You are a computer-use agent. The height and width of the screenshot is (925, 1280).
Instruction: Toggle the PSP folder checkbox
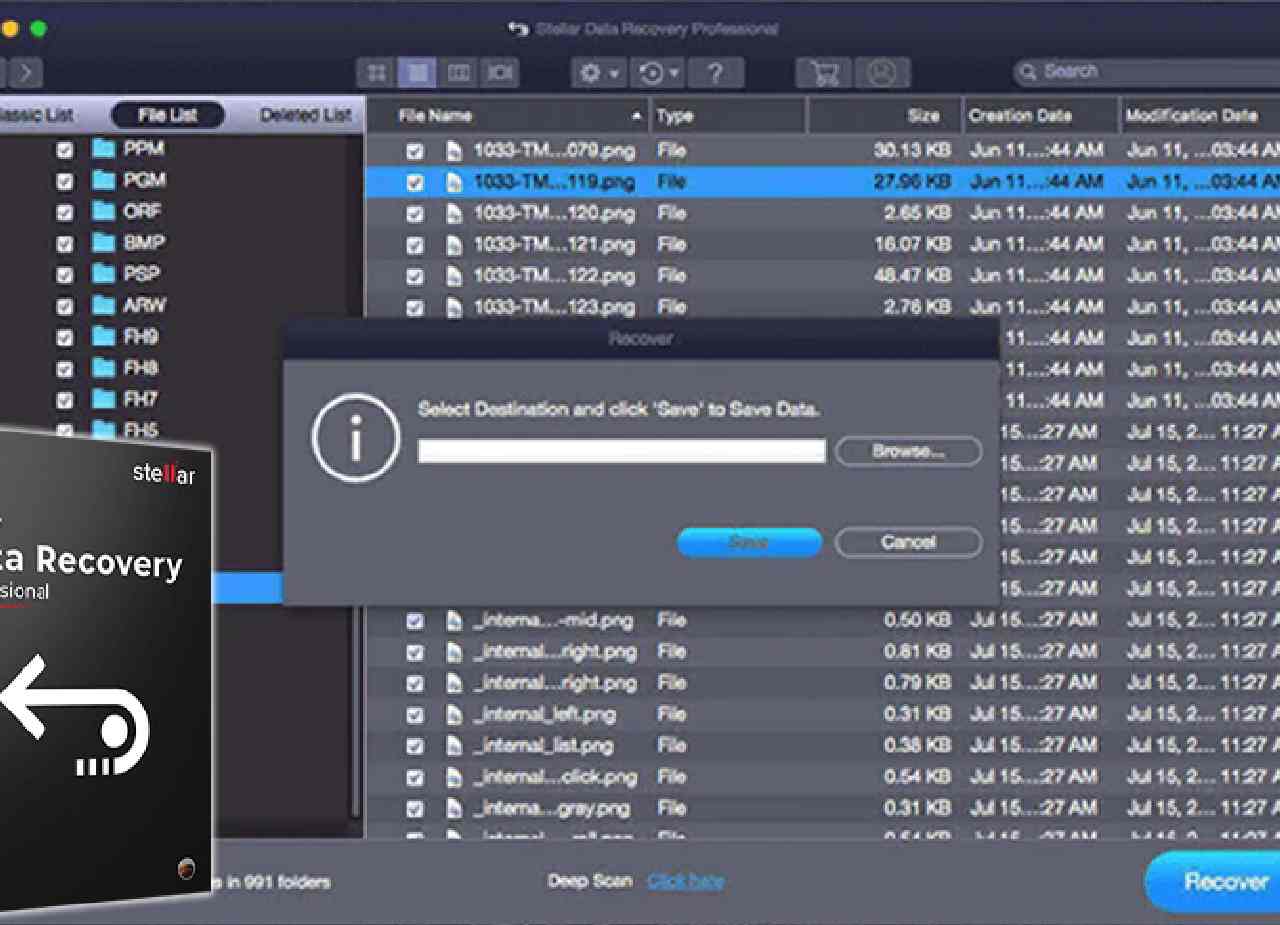click(65, 275)
